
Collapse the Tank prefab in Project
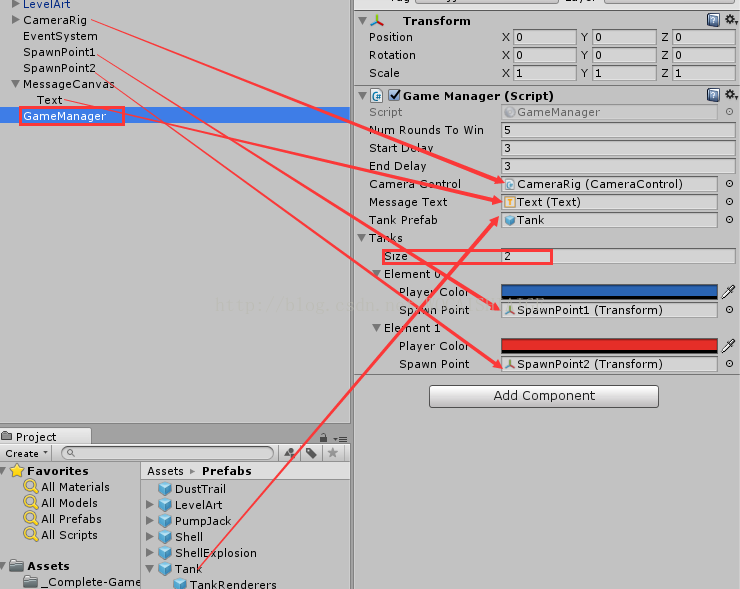pos(150,569)
